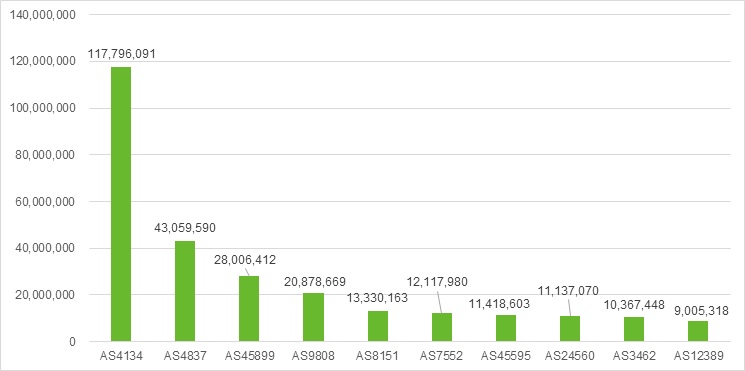Select the AS4837 axis label
This screenshot has width=745, height=371.
pyautogui.click(x=185, y=355)
